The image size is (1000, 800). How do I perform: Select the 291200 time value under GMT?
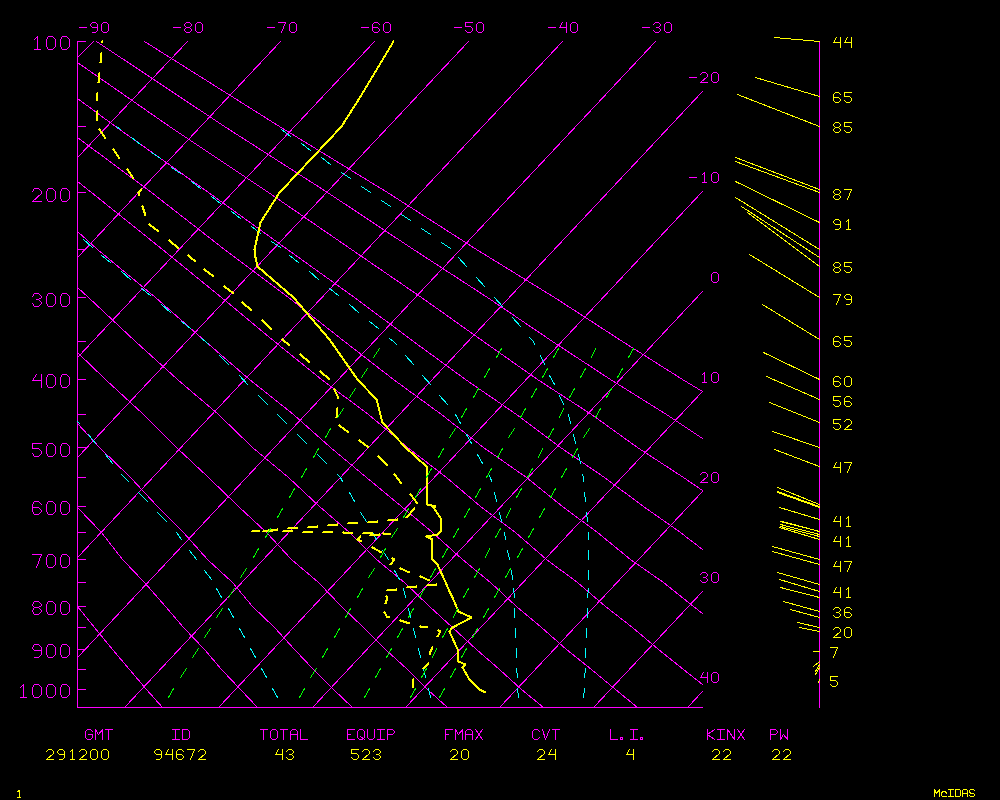(x=78, y=755)
